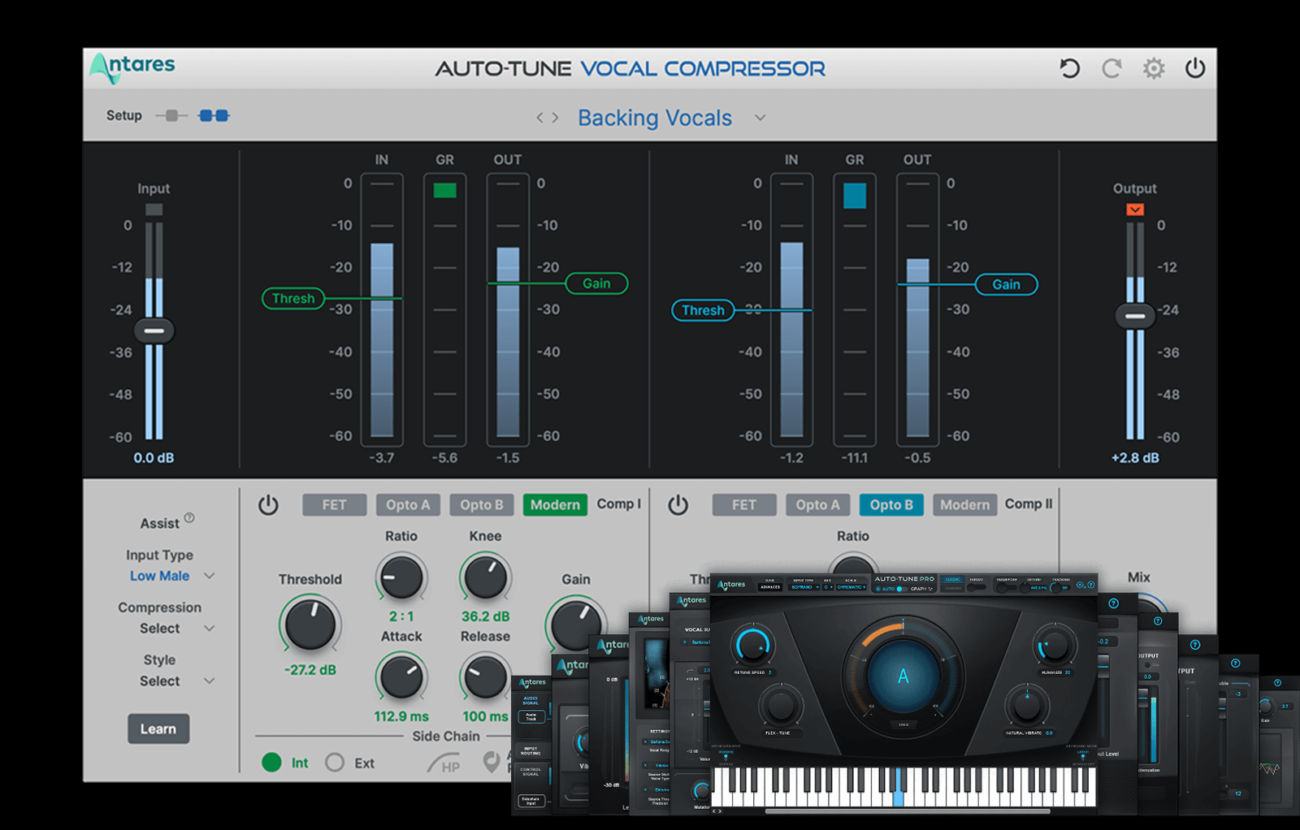Click the green Gain handle of Comp I
This screenshot has height=830, width=1300.
pyautogui.click(x=596, y=283)
